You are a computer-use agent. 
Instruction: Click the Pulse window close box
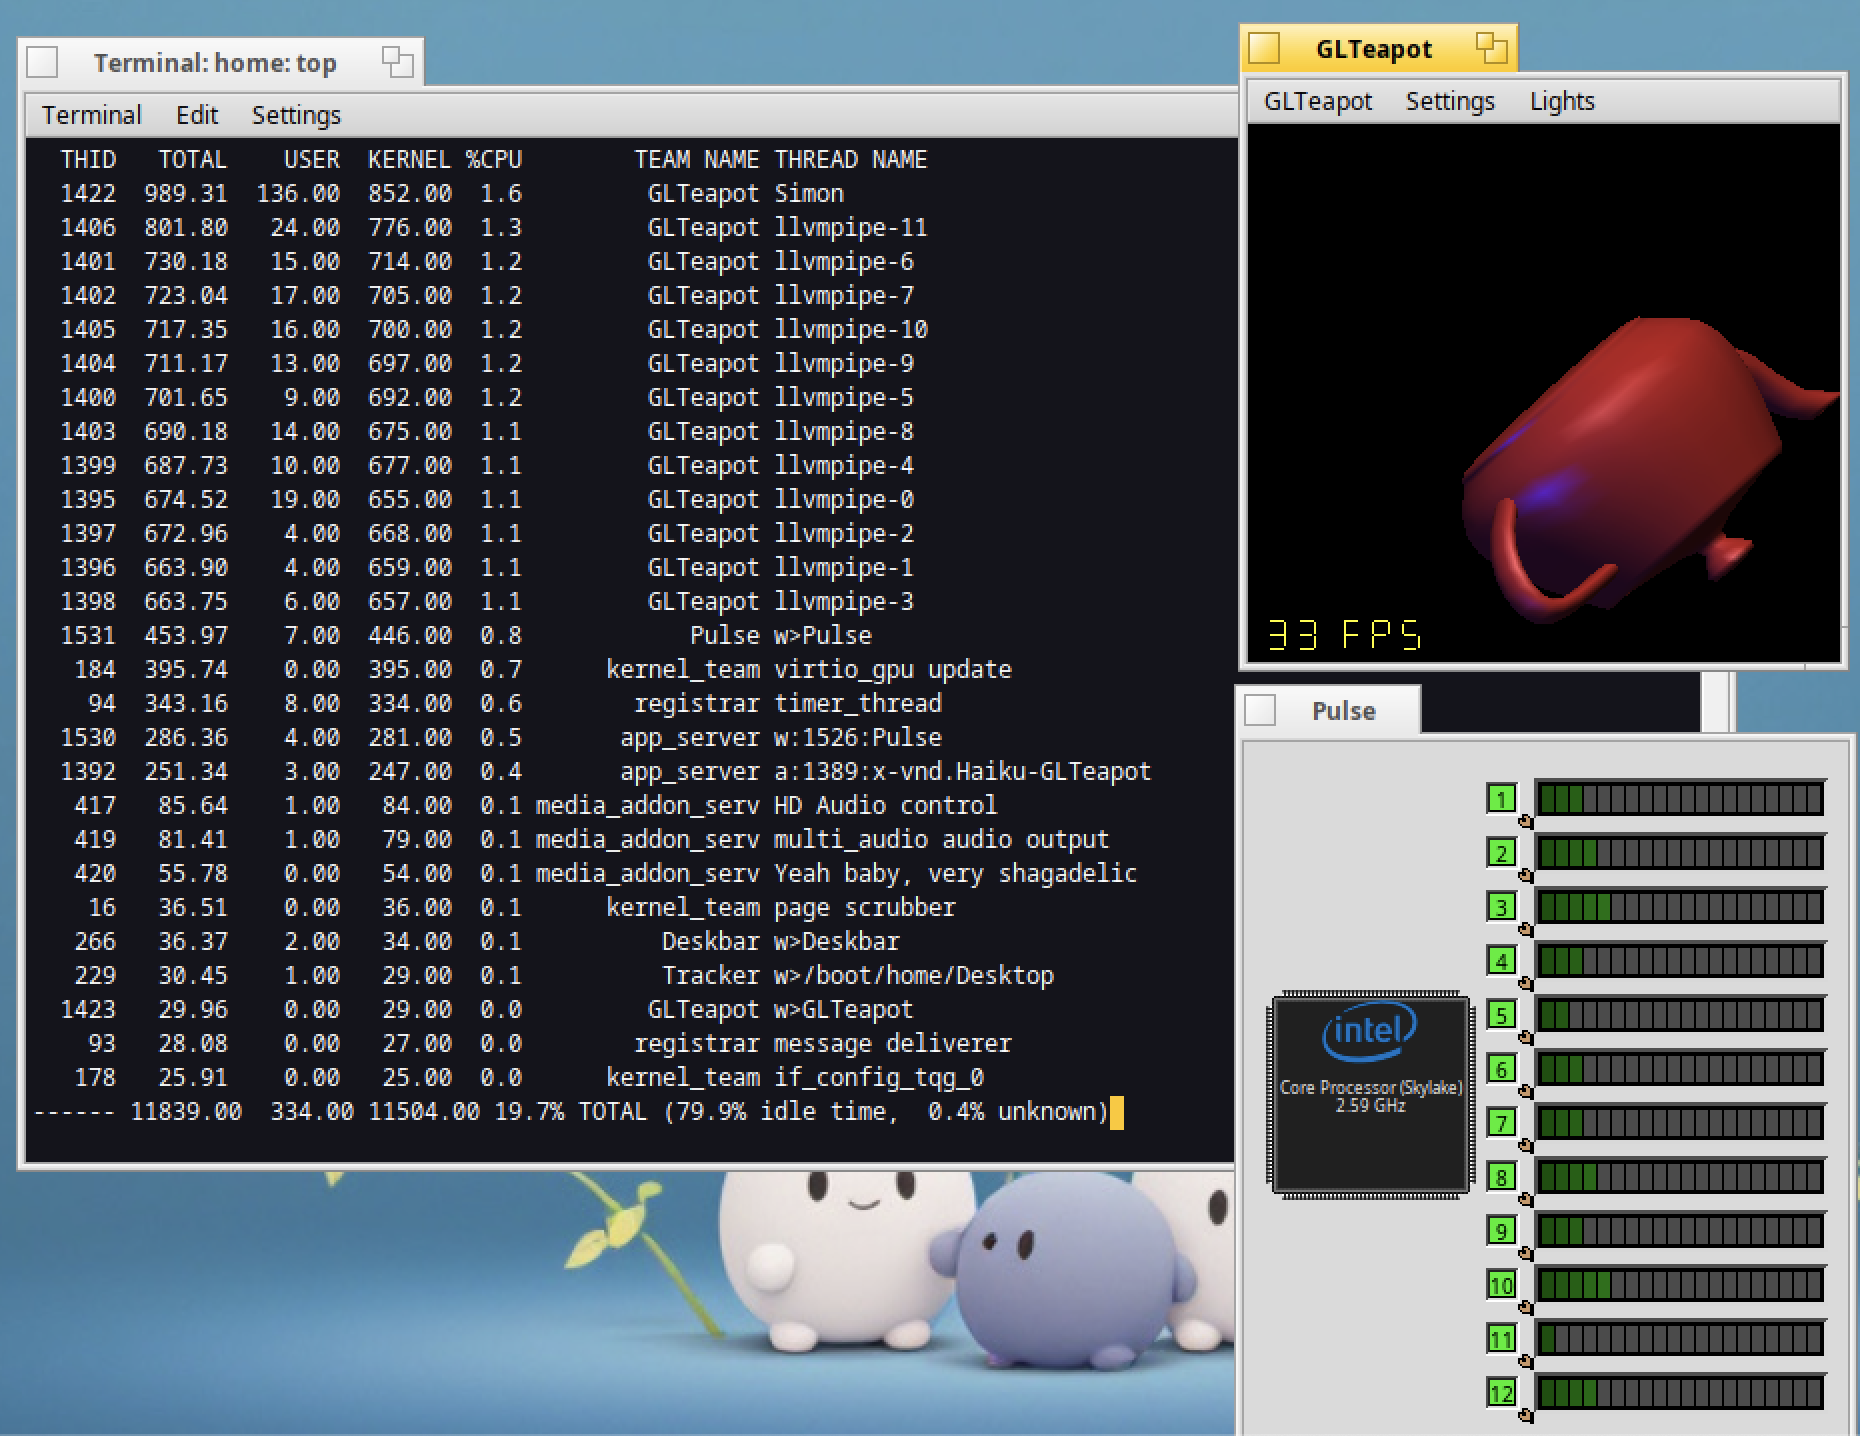[x=1260, y=711]
